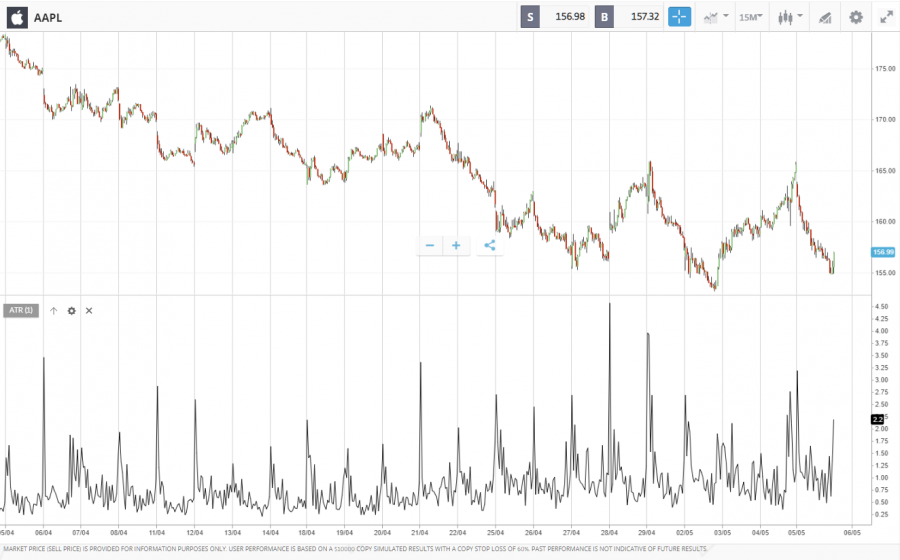
Task: Click the S sell button
Action: [530, 17]
